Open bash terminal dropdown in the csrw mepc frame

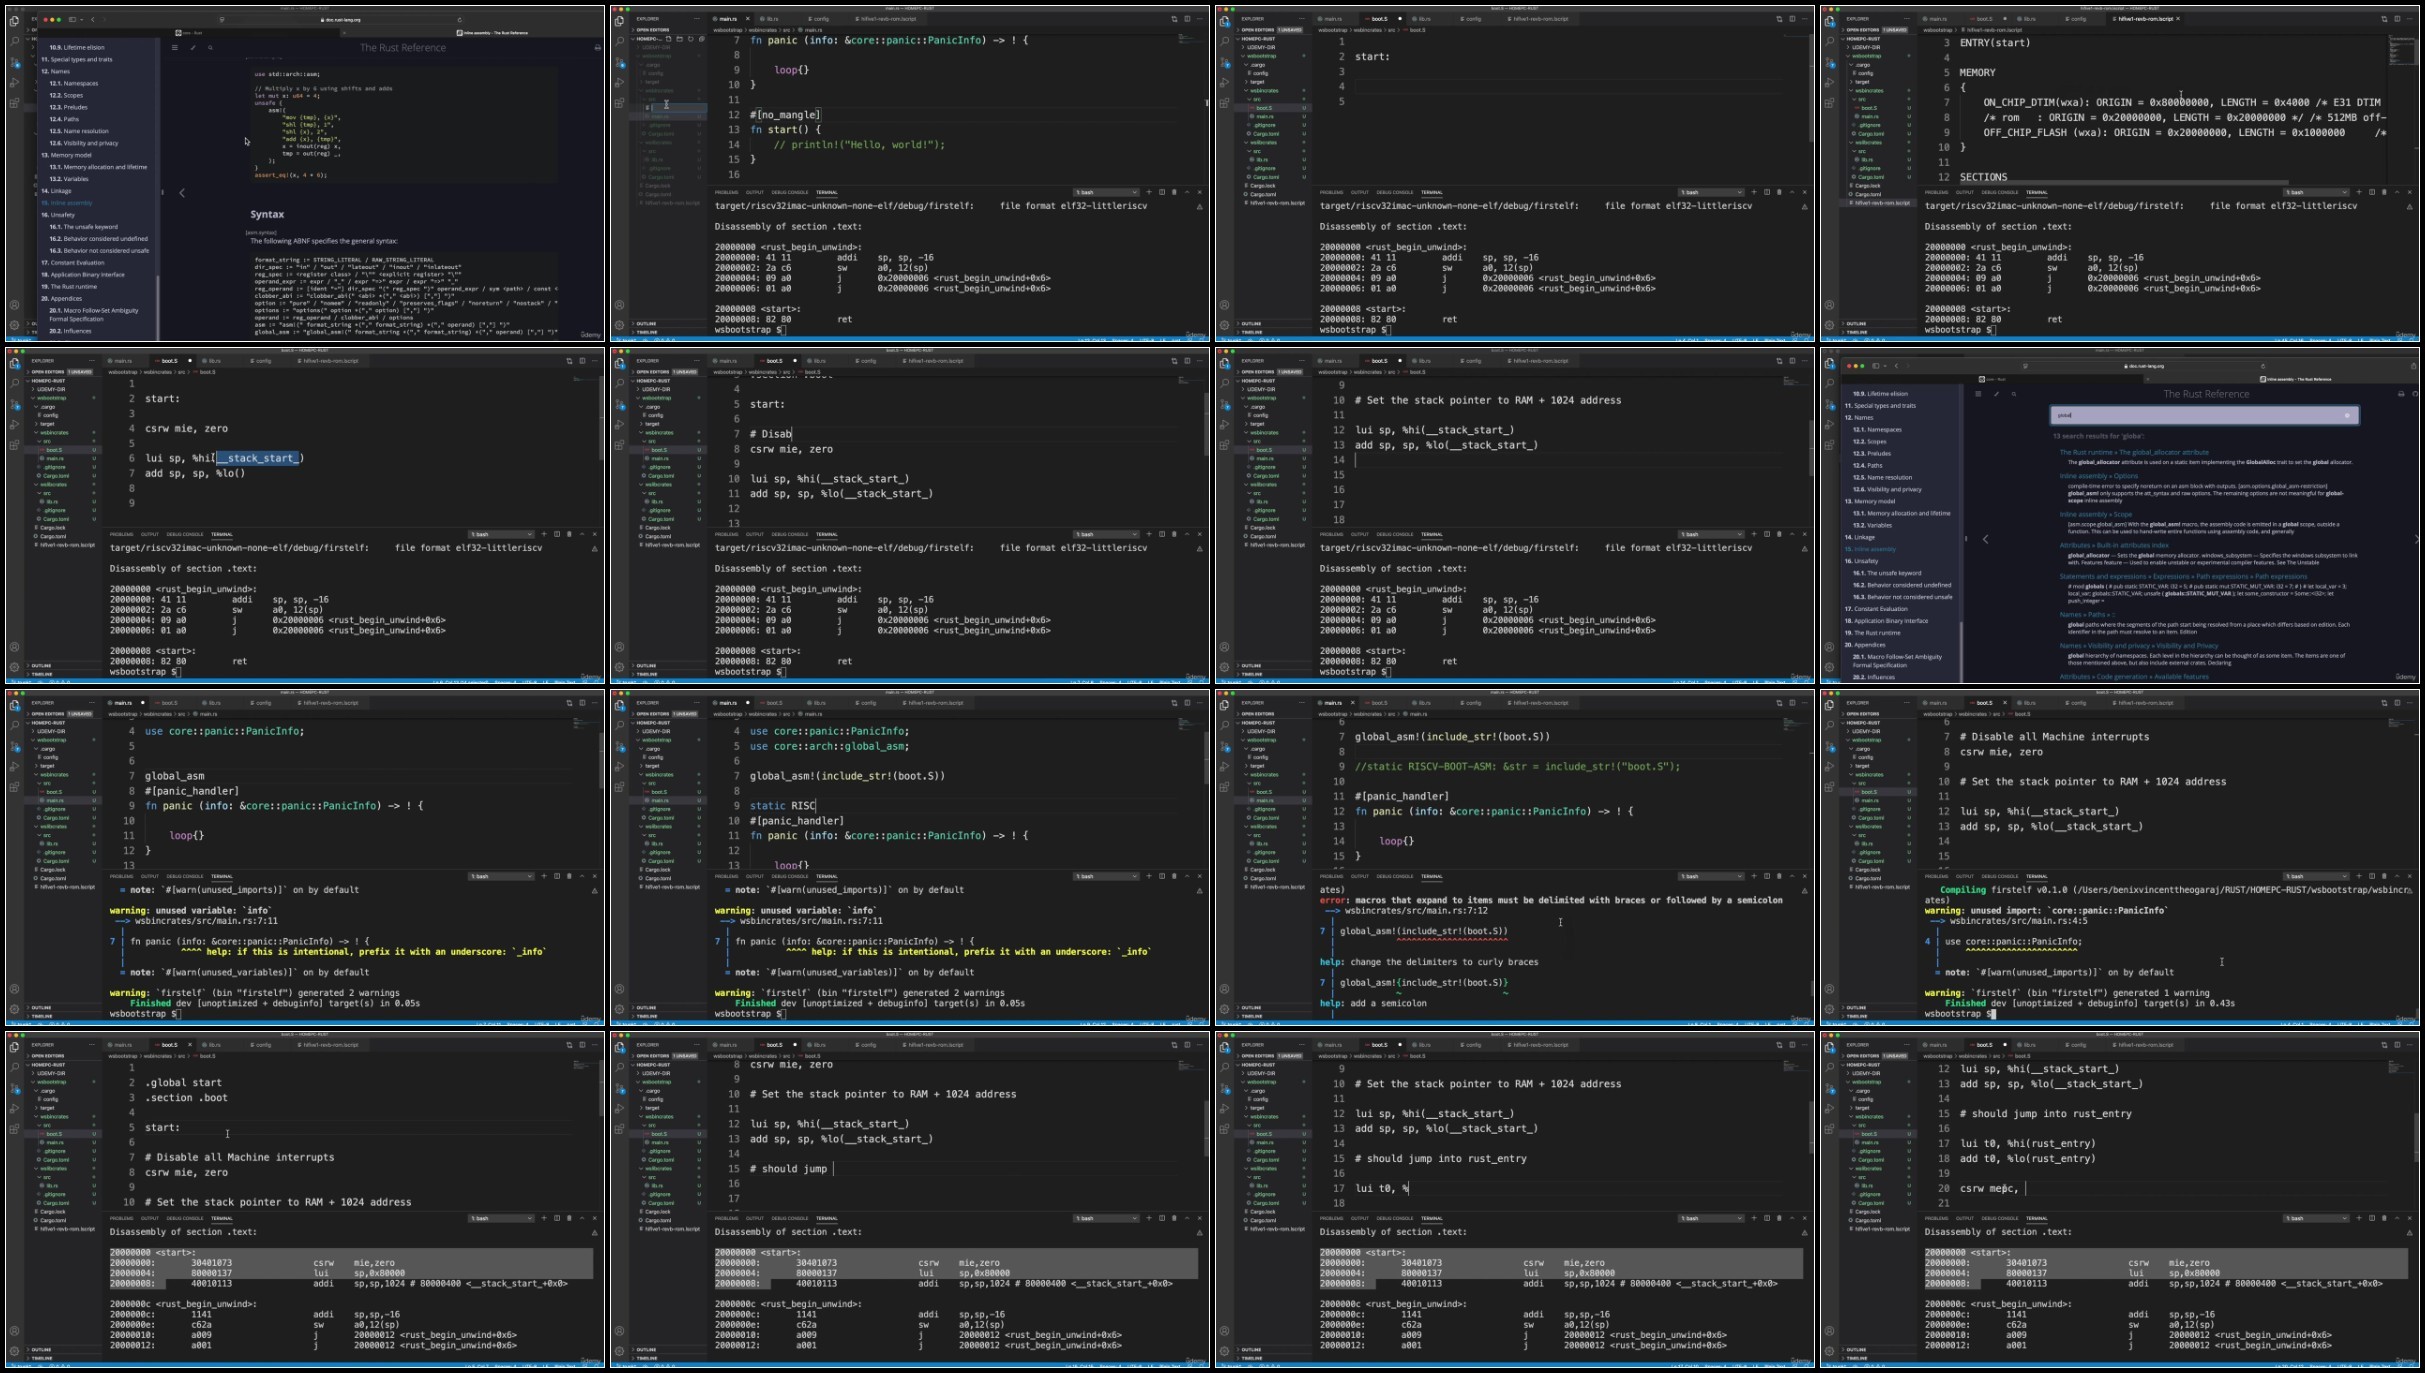pos(2316,1218)
